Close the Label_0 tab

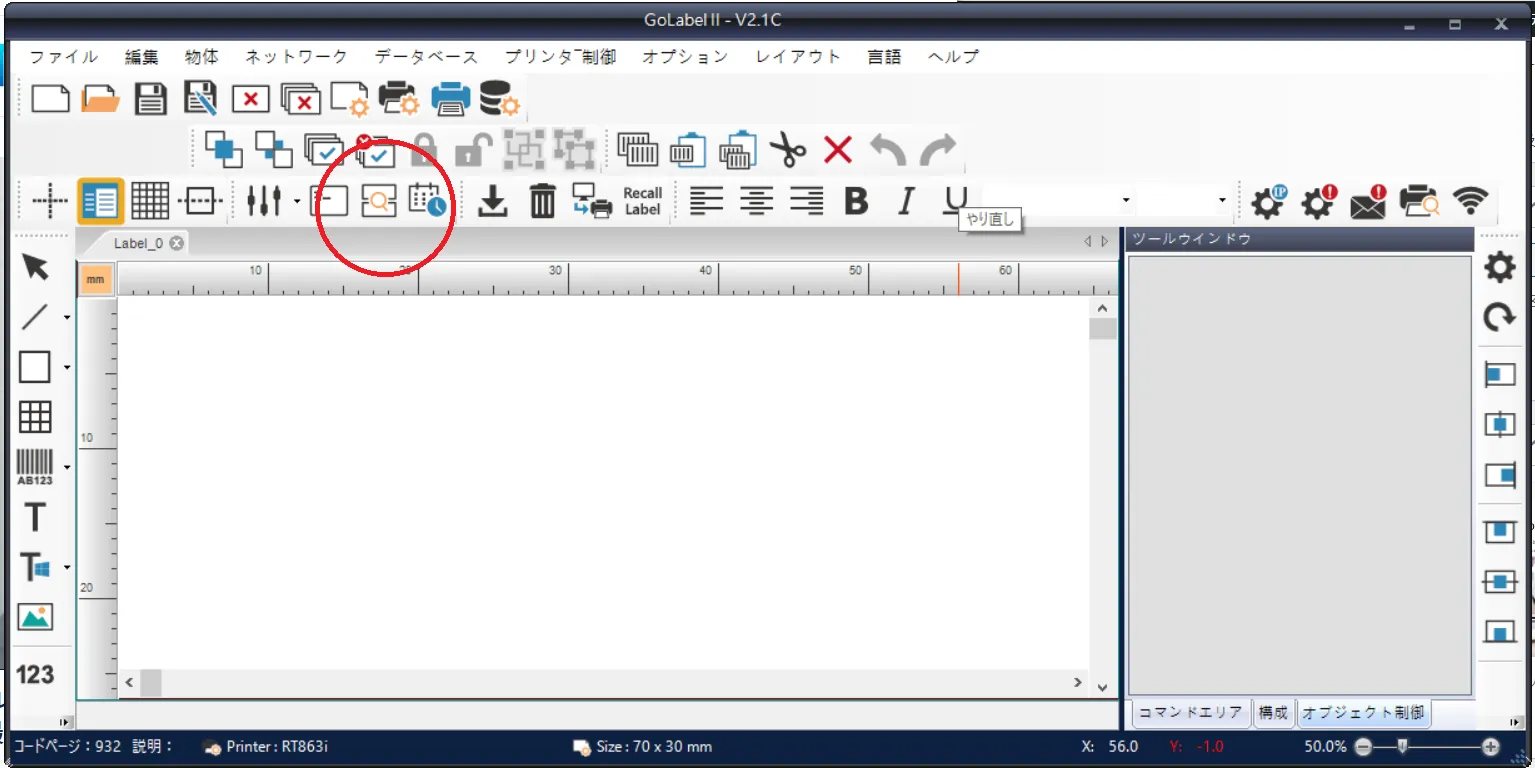(x=177, y=243)
